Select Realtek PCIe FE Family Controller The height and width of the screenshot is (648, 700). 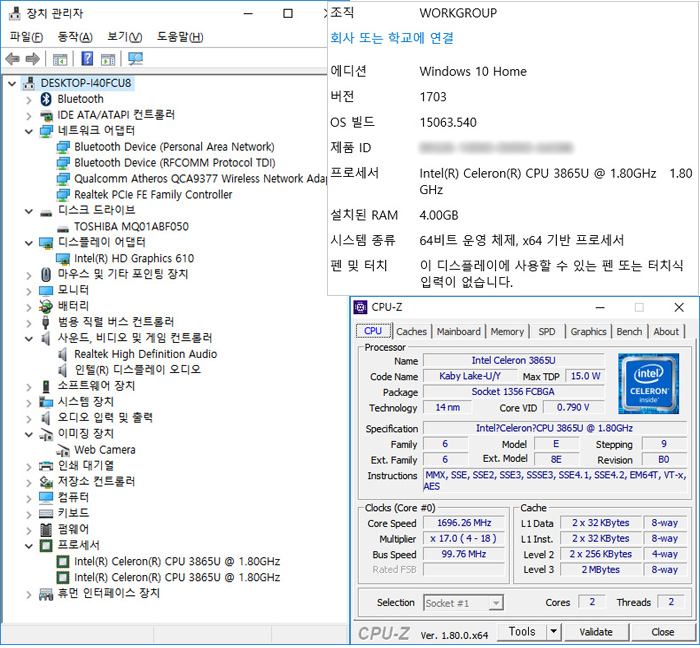point(153,195)
